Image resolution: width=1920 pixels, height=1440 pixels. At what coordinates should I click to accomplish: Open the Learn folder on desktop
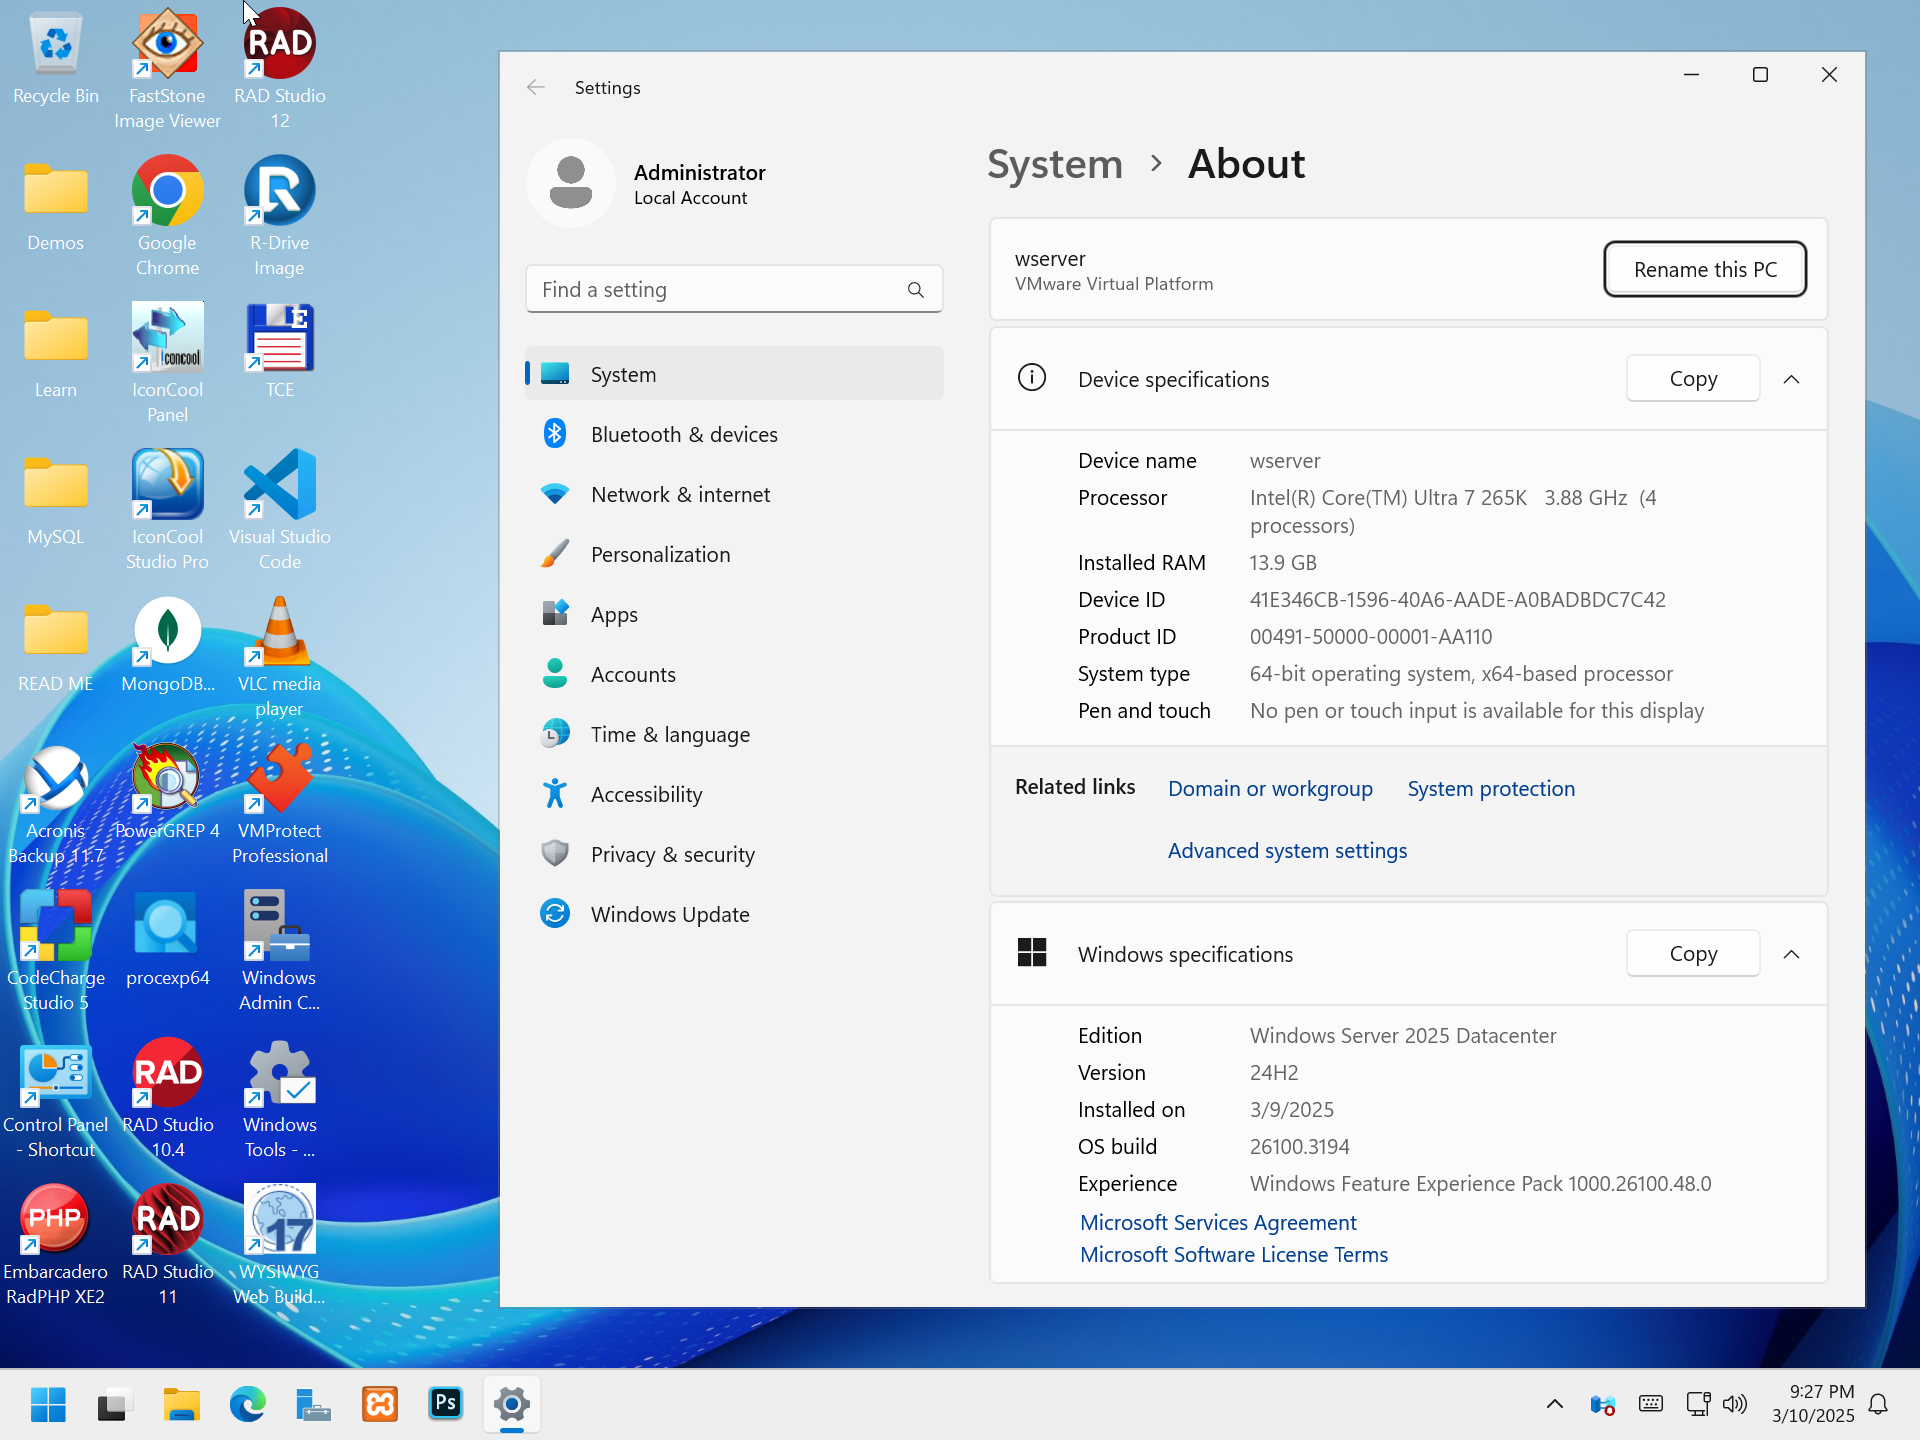tap(56, 351)
